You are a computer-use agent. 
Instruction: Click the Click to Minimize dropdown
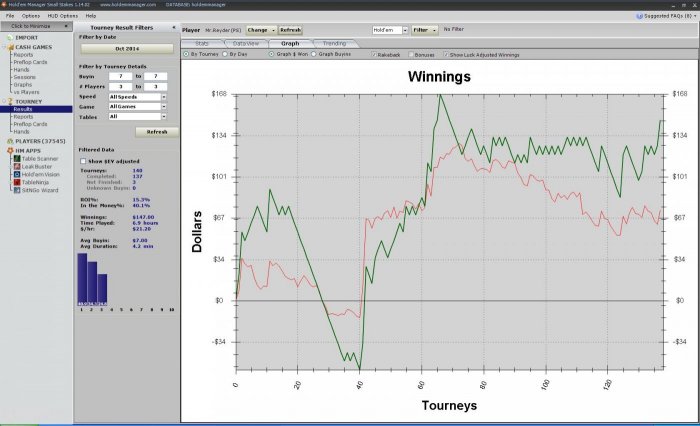coord(36,26)
